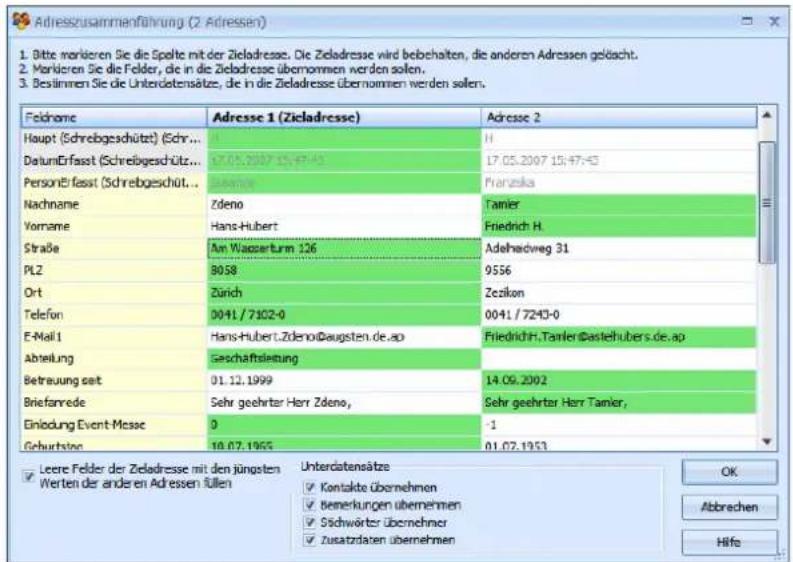Select Straße 'Adelheidweg 31'
The image size is (793, 562).
tap(619, 248)
